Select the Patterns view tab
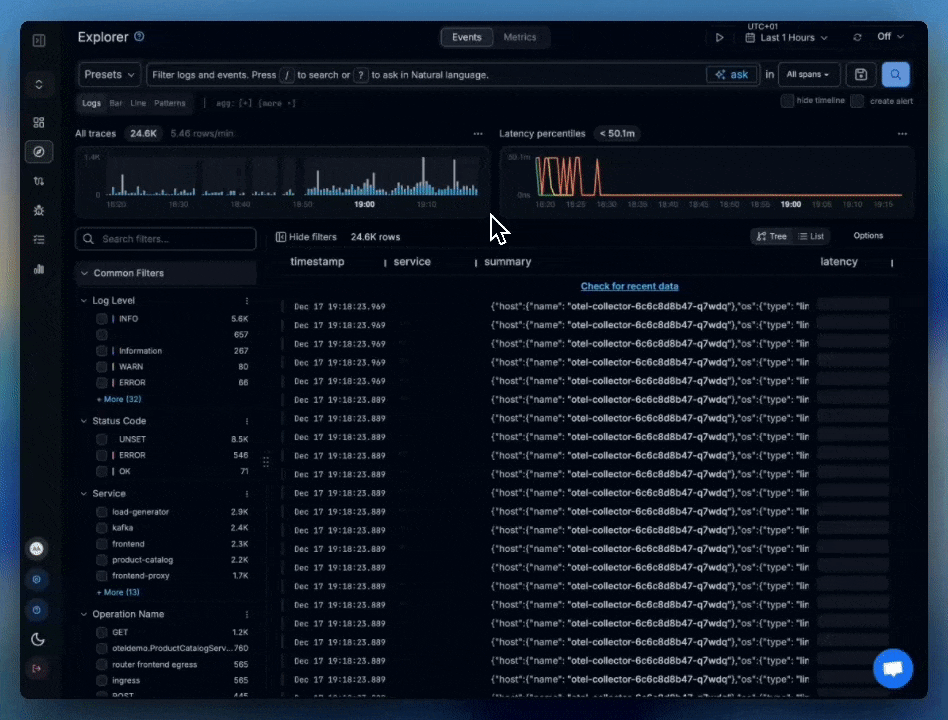This screenshot has height=720, width=948. tap(170, 102)
